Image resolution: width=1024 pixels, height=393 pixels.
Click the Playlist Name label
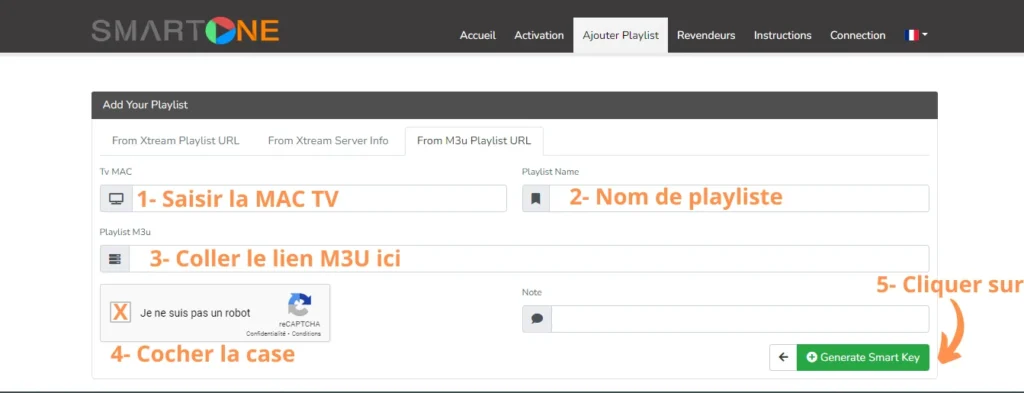click(x=550, y=172)
